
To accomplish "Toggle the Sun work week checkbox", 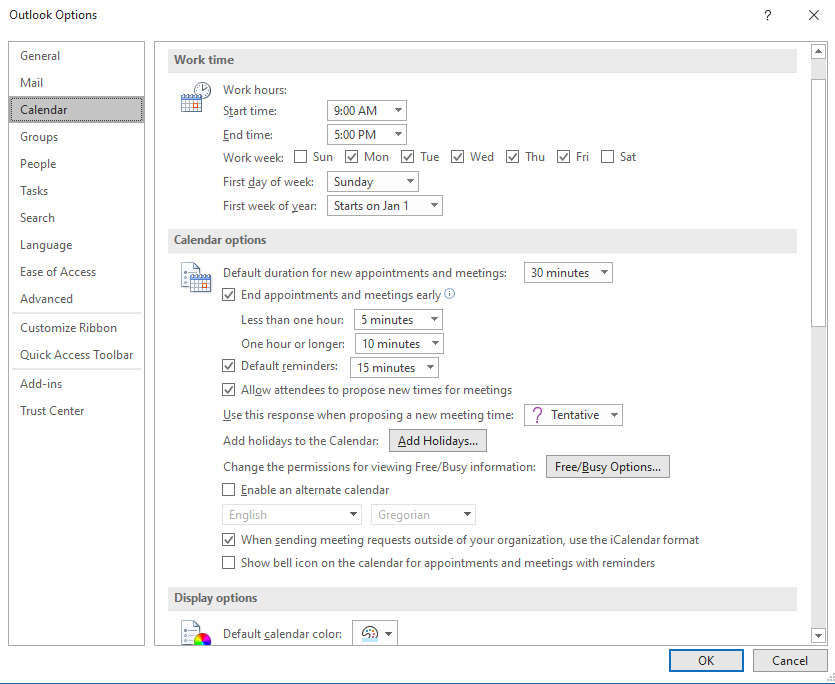I will point(301,157).
